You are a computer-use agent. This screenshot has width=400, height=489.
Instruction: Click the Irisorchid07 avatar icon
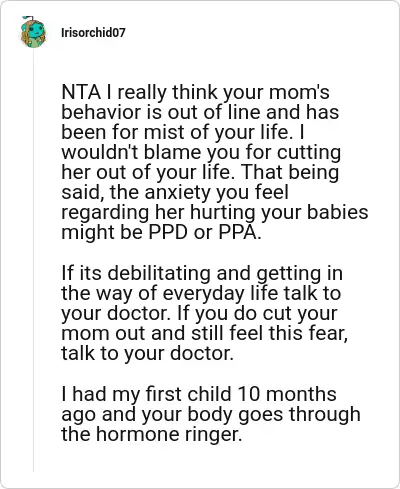pyautogui.click(x=33, y=32)
